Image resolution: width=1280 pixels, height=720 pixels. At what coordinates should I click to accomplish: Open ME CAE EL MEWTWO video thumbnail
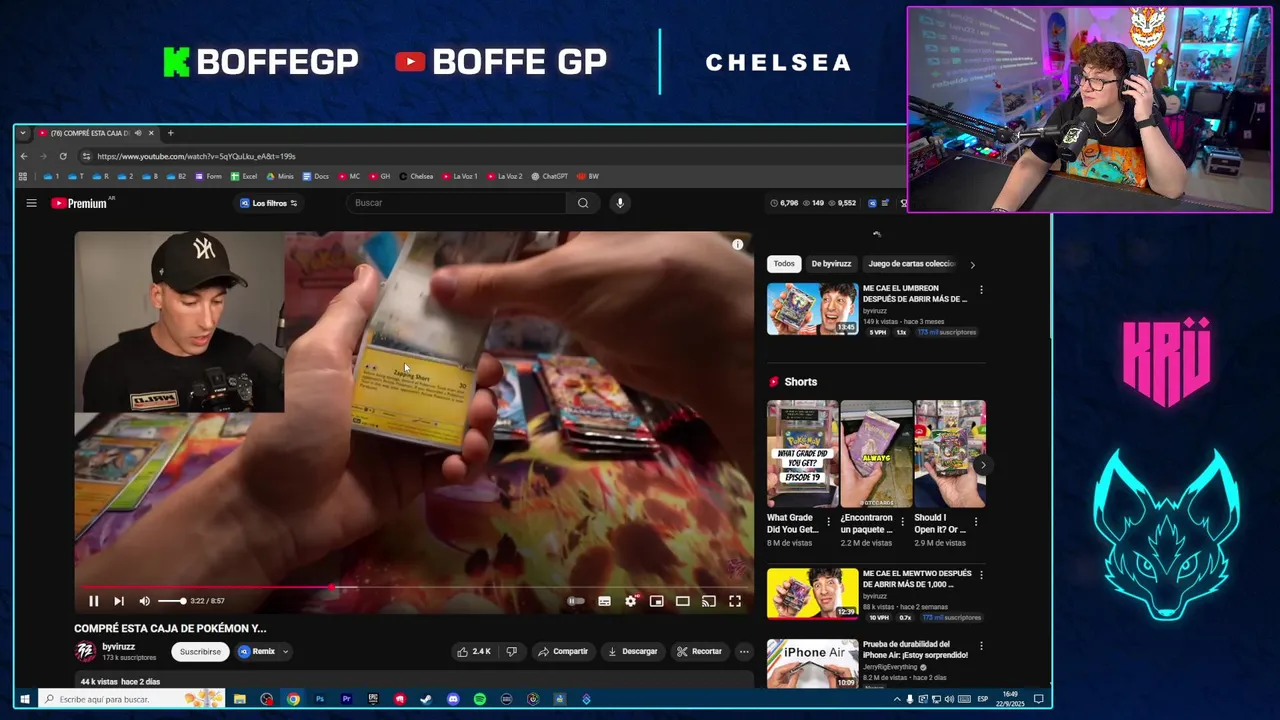click(812, 593)
